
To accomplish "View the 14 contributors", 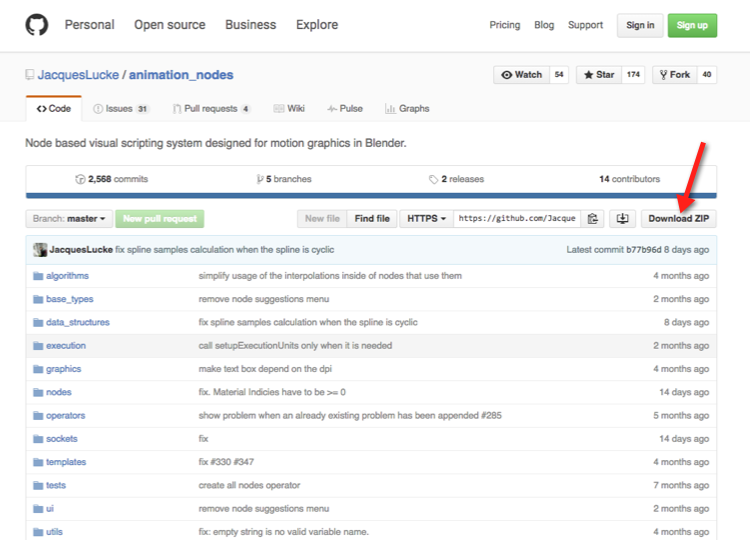I will pos(629,179).
